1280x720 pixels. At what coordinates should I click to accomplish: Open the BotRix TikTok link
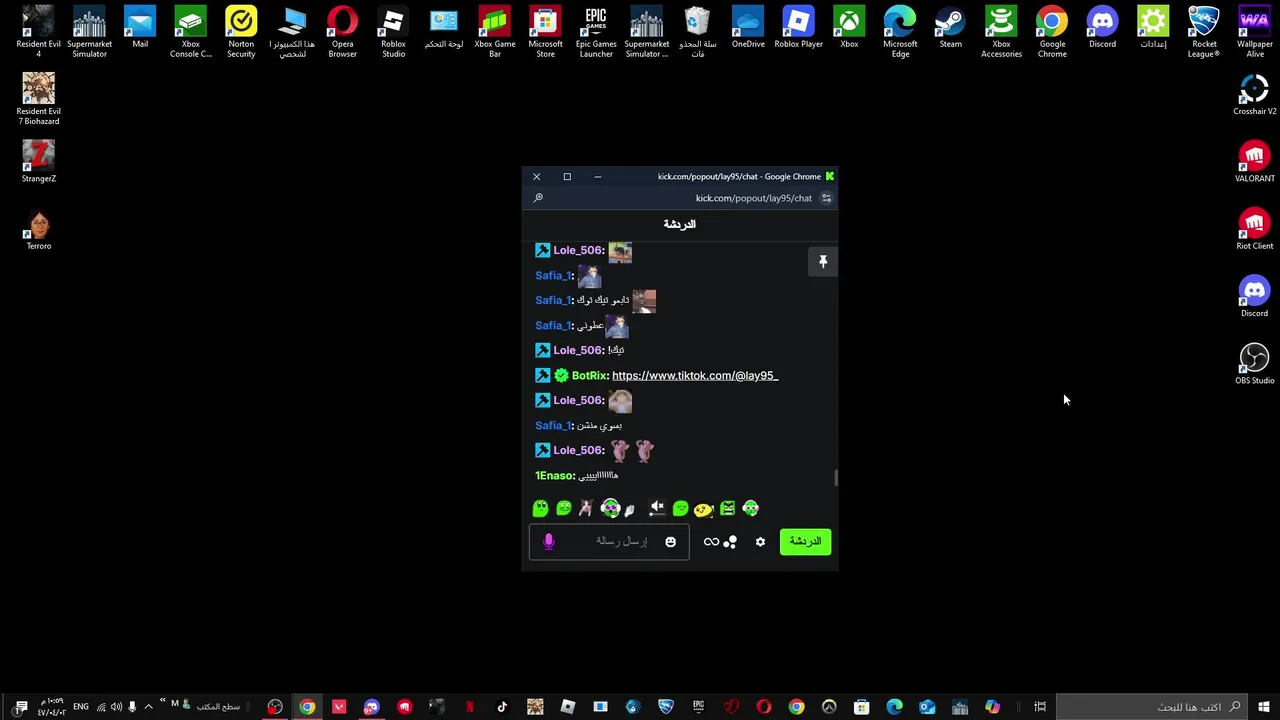pos(695,376)
